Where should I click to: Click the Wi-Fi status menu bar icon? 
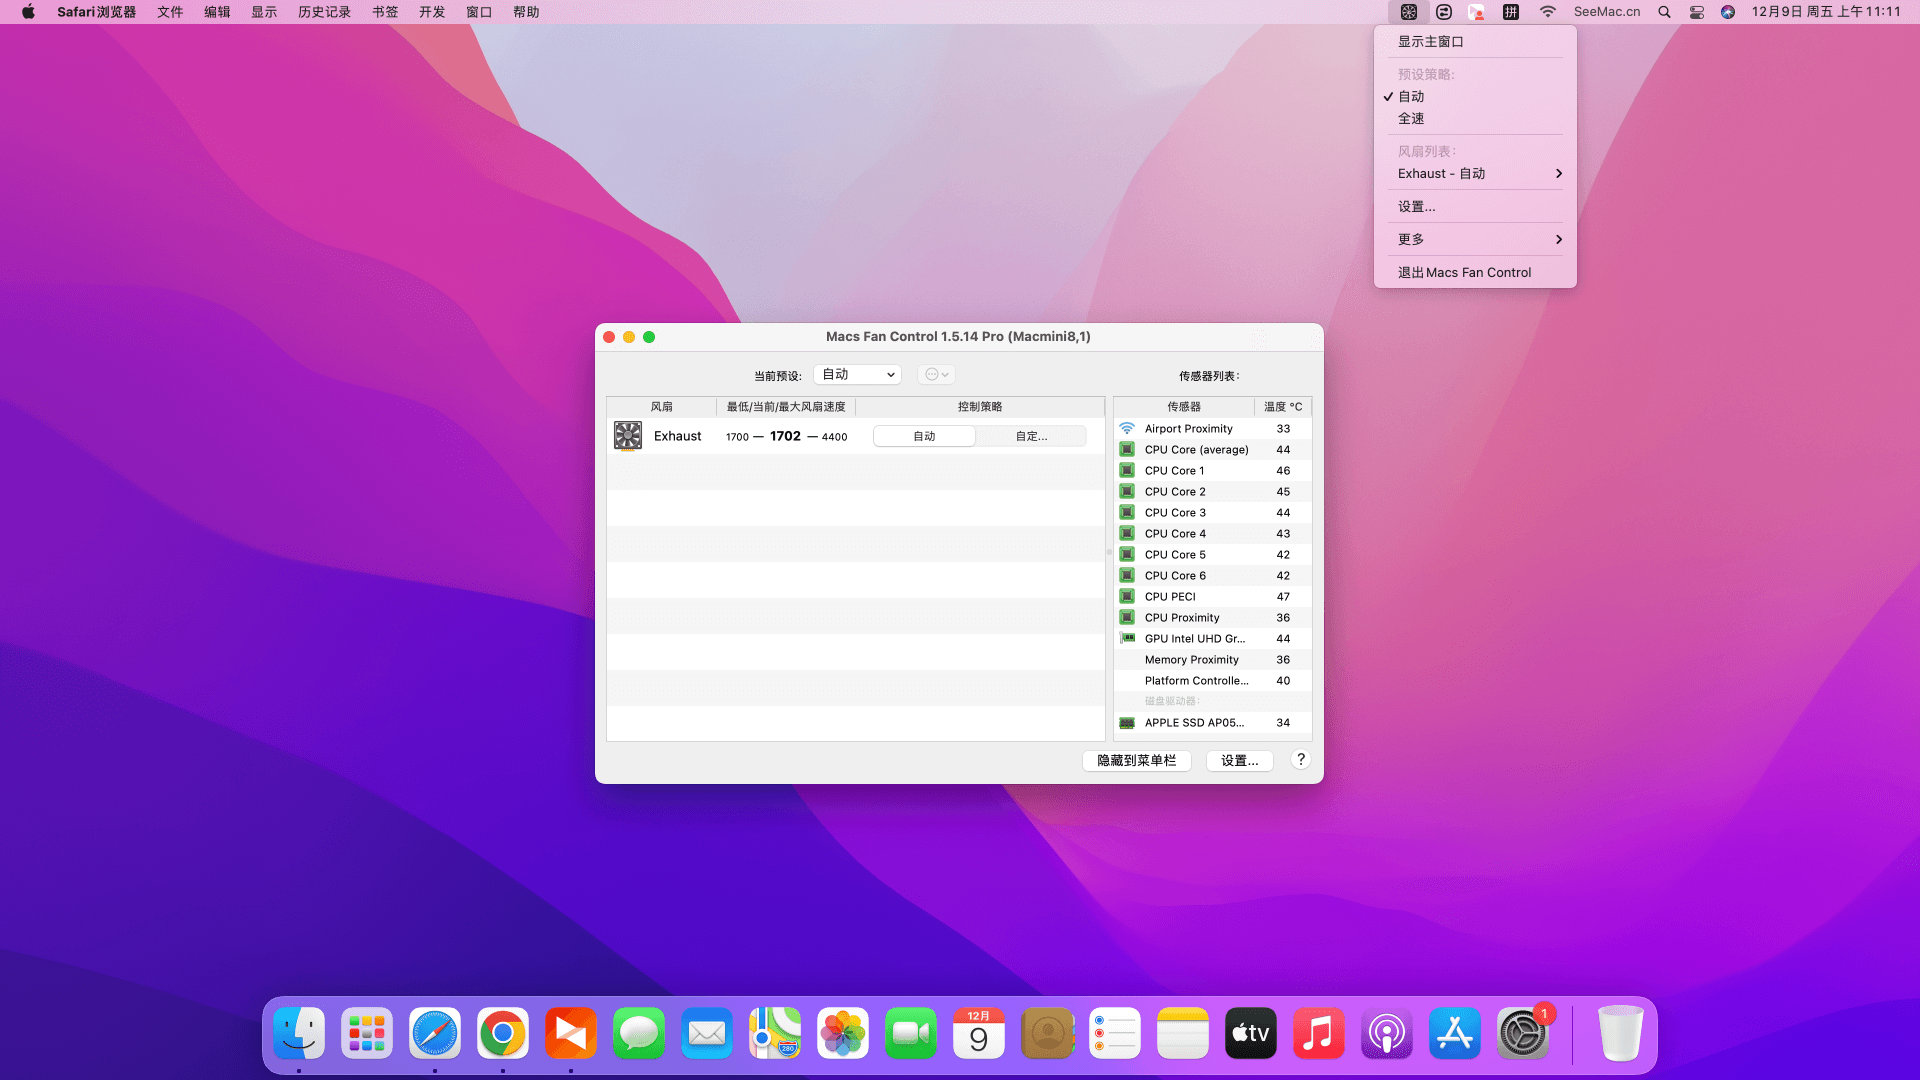(x=1547, y=12)
